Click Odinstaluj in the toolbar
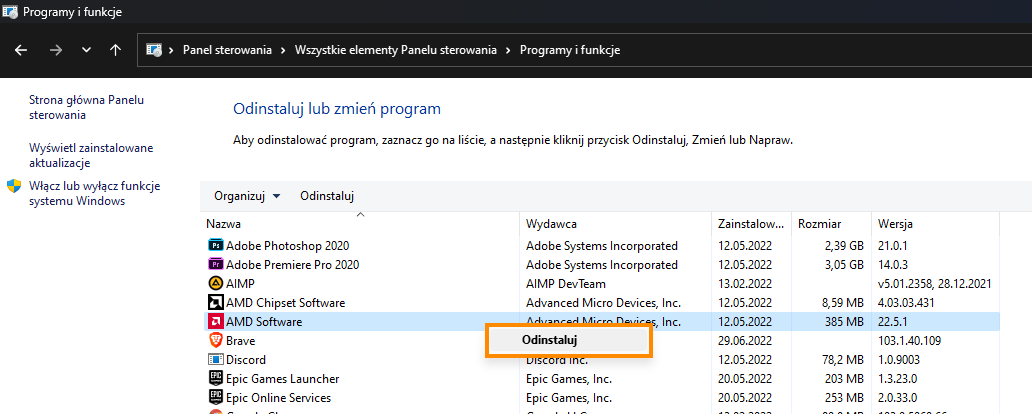 point(327,195)
